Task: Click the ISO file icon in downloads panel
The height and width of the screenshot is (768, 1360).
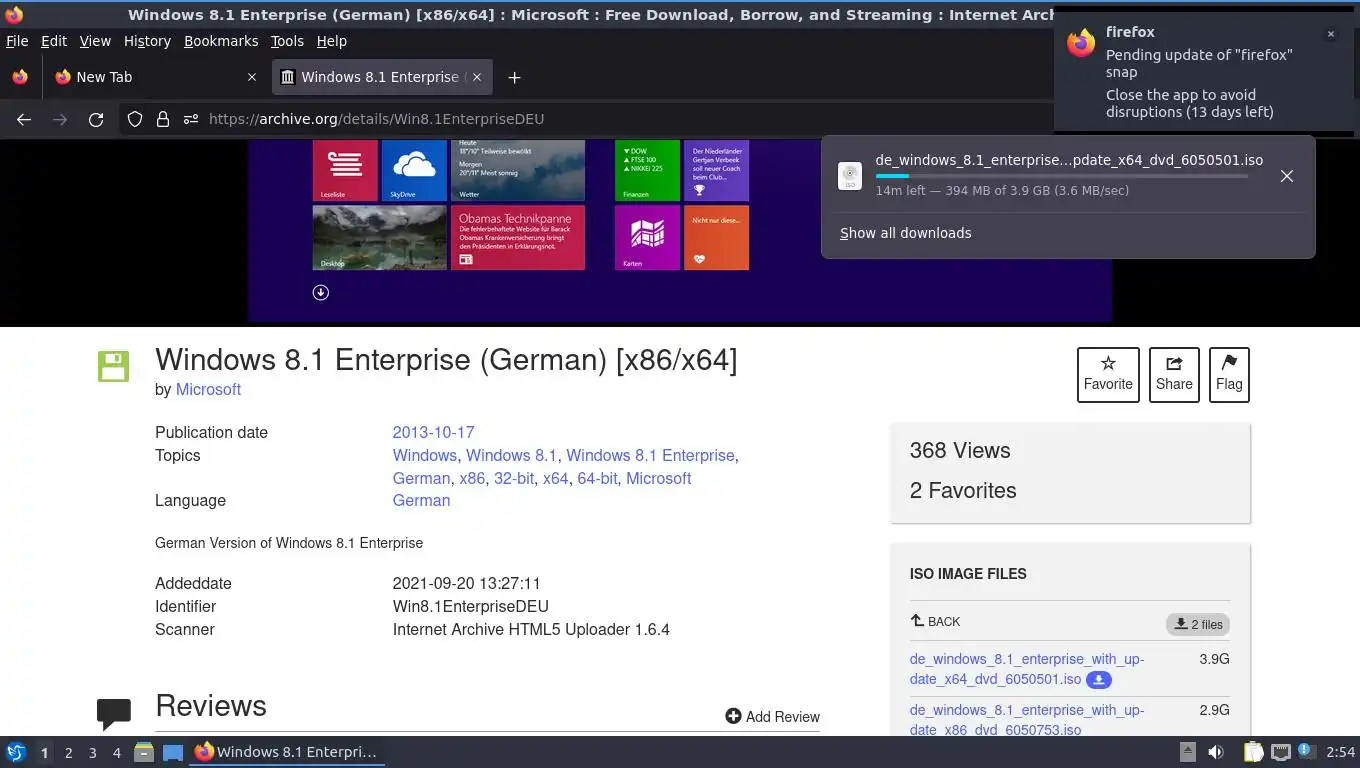Action: coord(850,176)
